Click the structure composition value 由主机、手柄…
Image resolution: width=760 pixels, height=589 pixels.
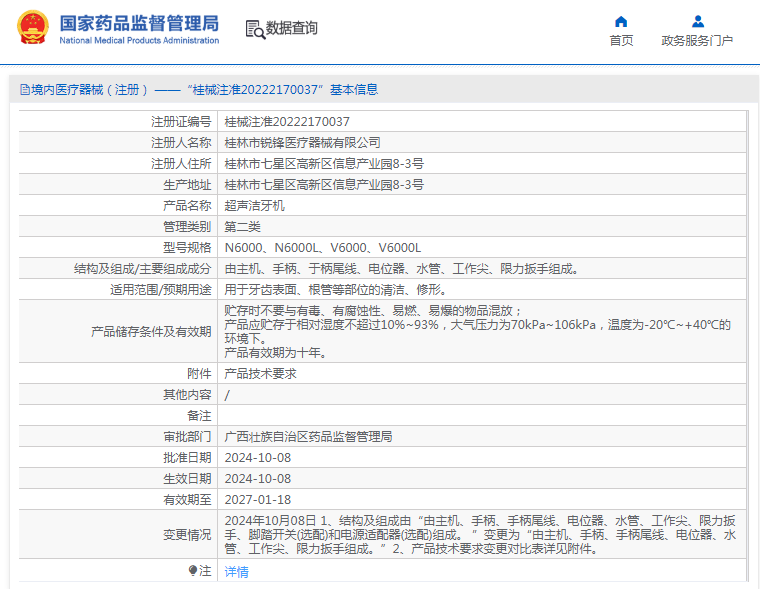(402, 269)
